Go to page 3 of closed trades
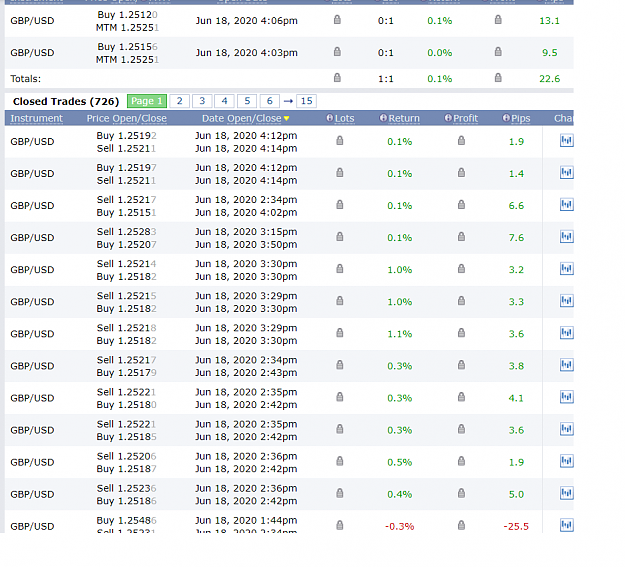The height and width of the screenshot is (567, 625). pyautogui.click(x=202, y=101)
